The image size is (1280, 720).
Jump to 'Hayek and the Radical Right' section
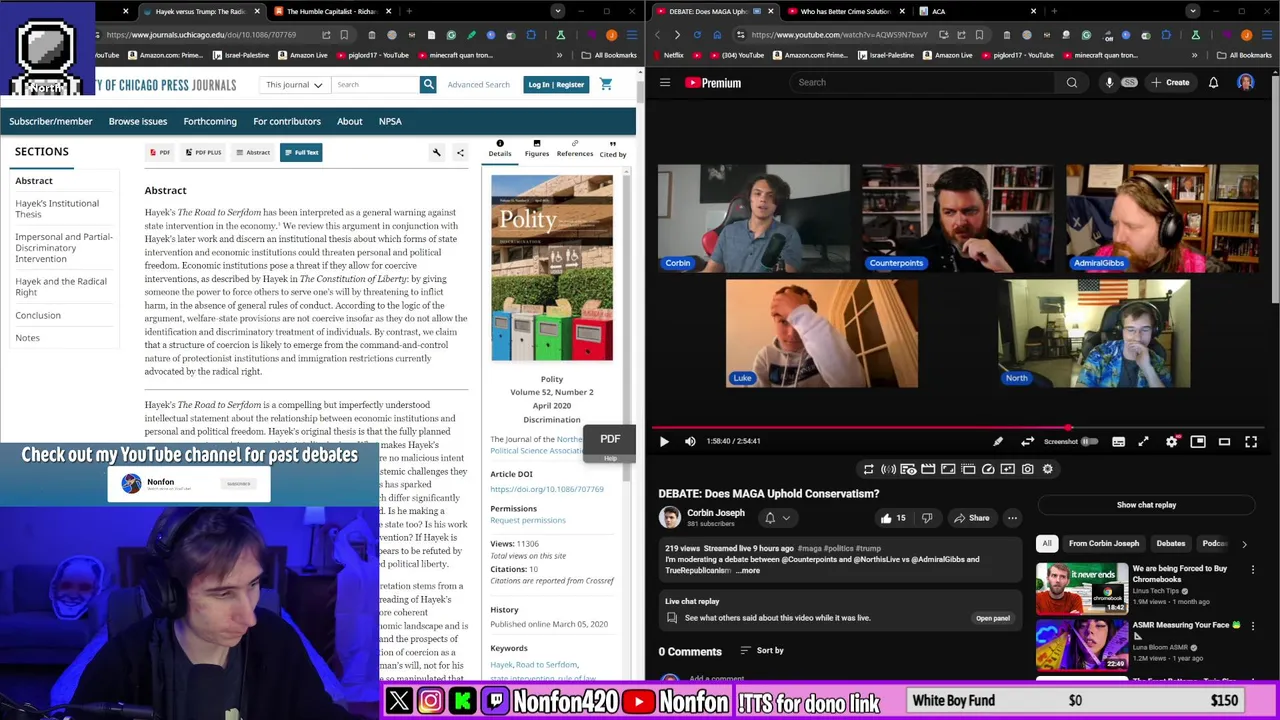point(61,287)
